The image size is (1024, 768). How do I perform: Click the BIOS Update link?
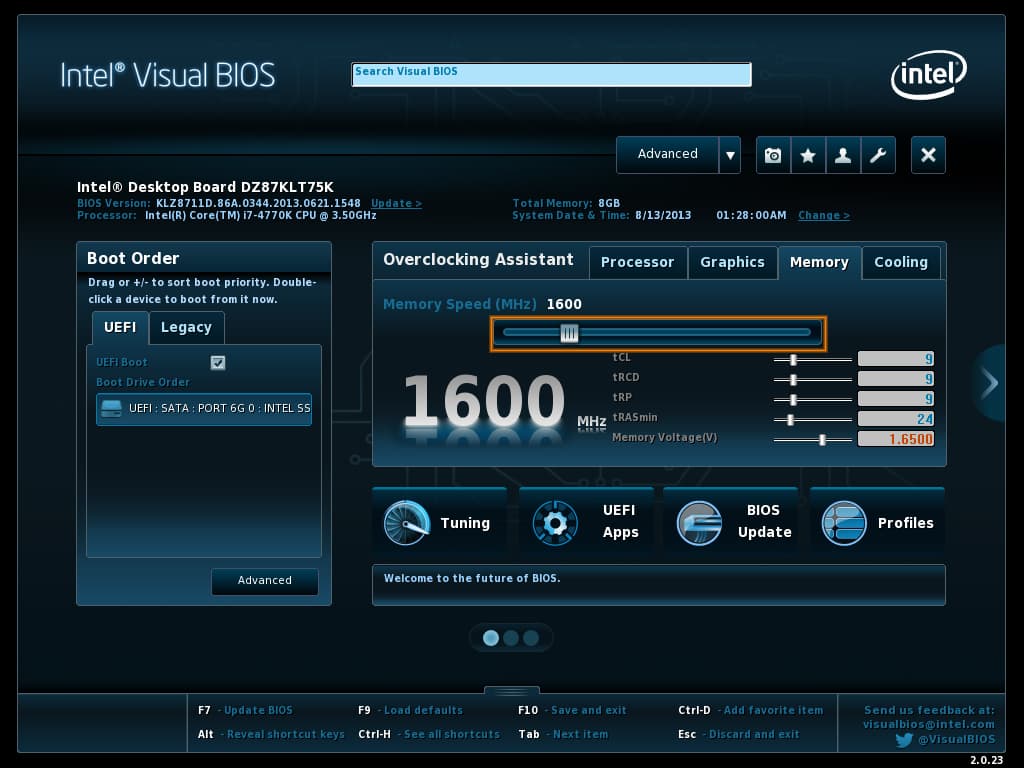tap(396, 203)
